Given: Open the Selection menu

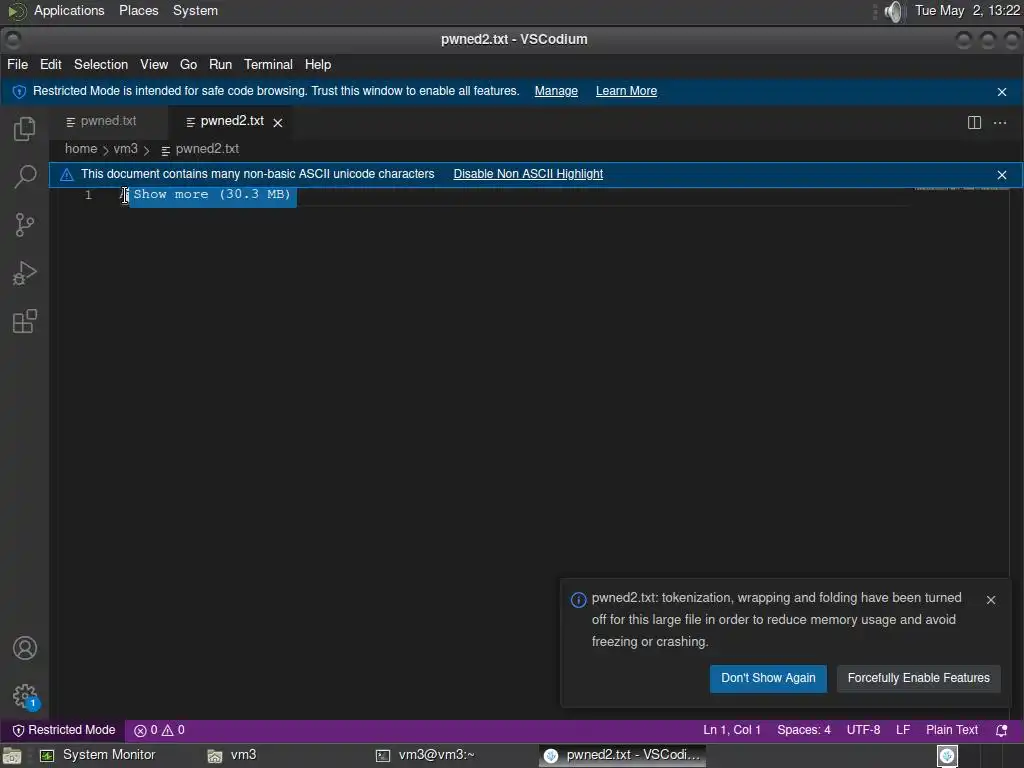Looking at the screenshot, I should point(101,65).
